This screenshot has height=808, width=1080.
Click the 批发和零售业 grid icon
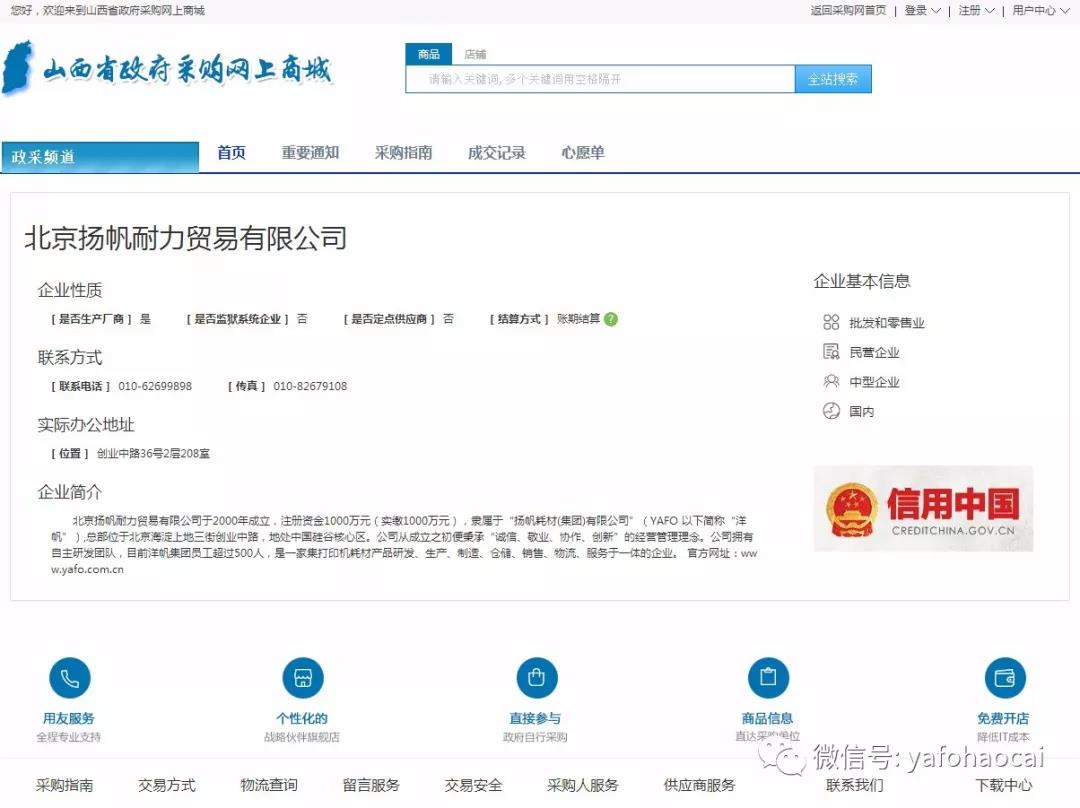(831, 322)
